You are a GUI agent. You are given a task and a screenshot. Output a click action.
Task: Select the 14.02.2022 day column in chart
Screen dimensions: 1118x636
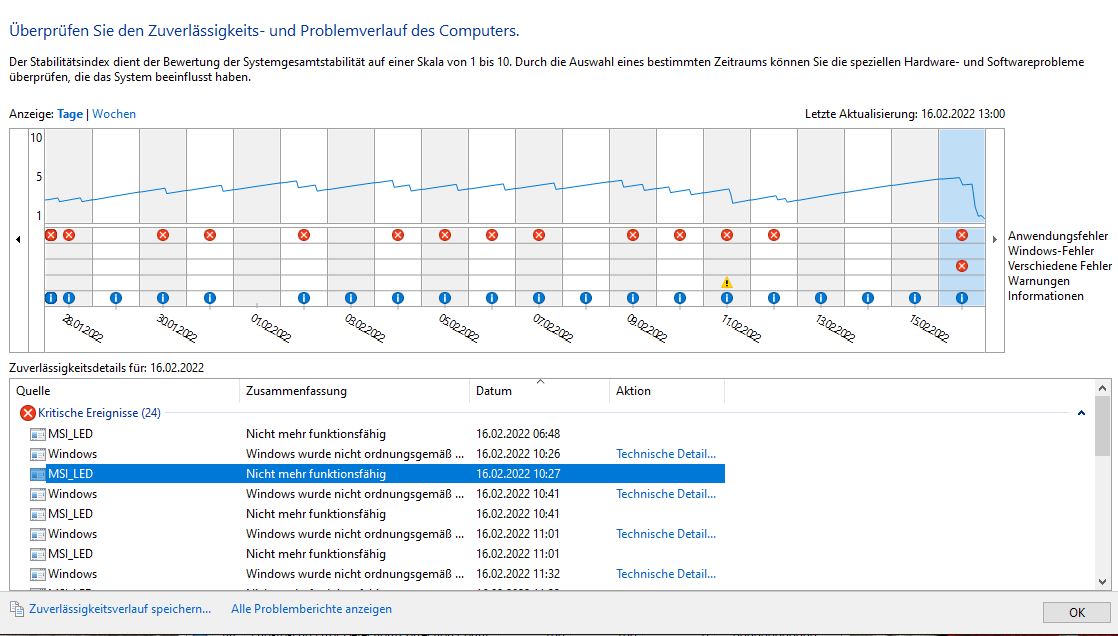point(868,217)
